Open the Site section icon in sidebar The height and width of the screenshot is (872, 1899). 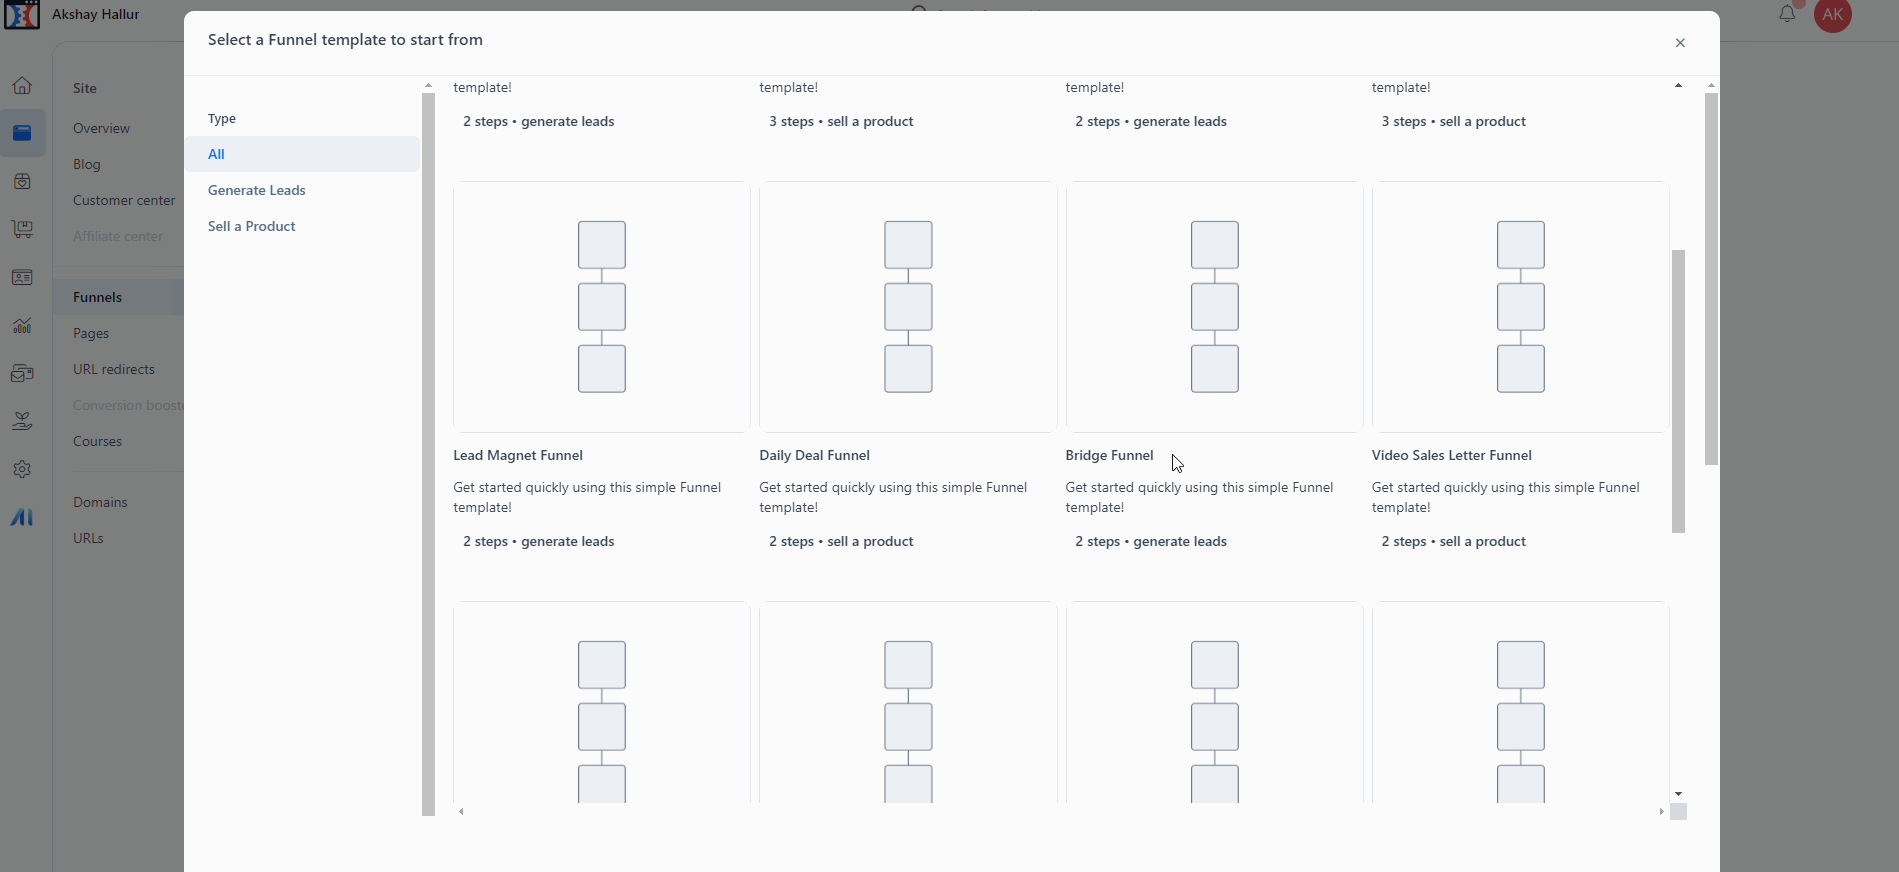(22, 133)
